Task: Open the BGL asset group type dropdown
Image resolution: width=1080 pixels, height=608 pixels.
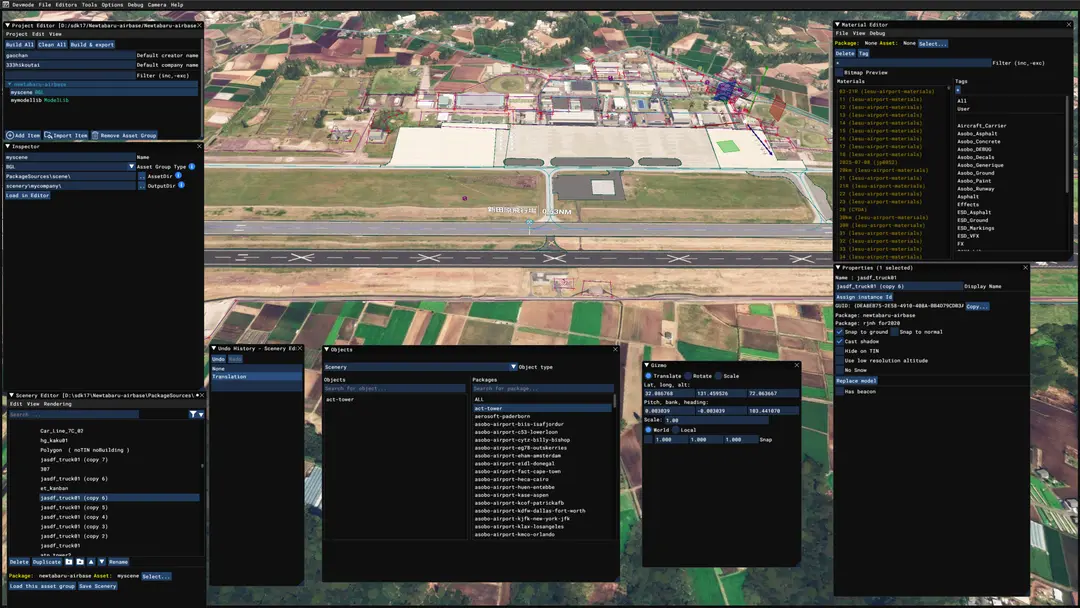Action: [x=131, y=167]
